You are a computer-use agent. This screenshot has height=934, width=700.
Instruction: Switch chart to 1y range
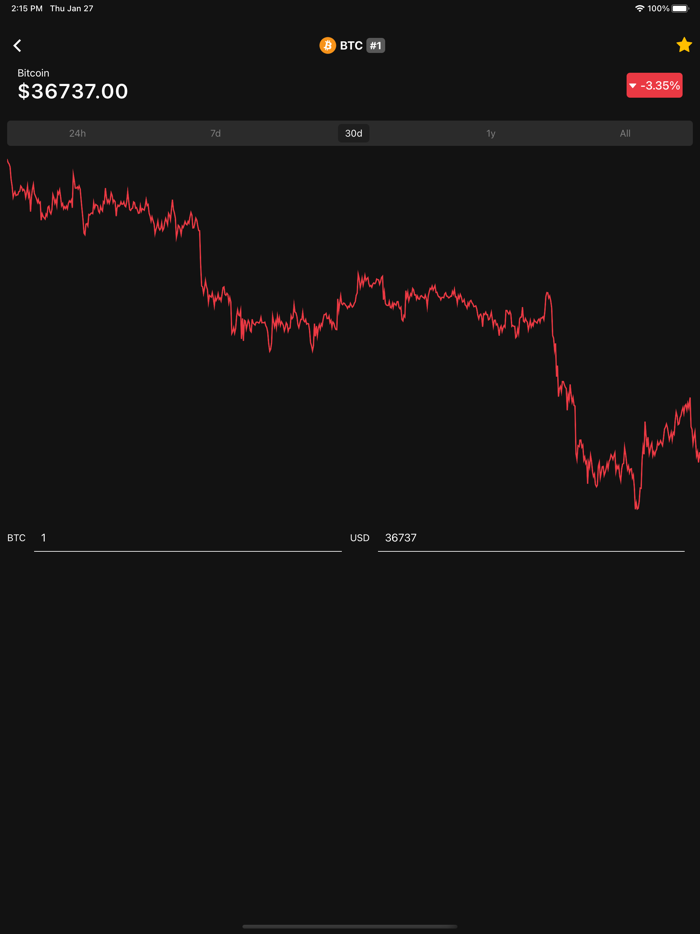click(490, 133)
